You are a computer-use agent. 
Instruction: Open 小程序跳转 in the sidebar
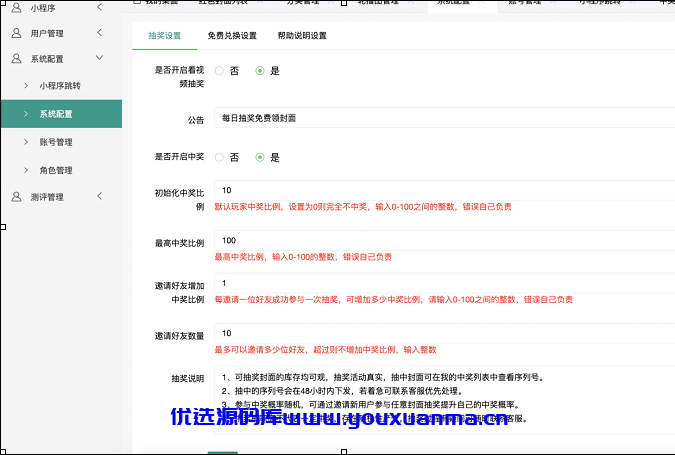60,86
